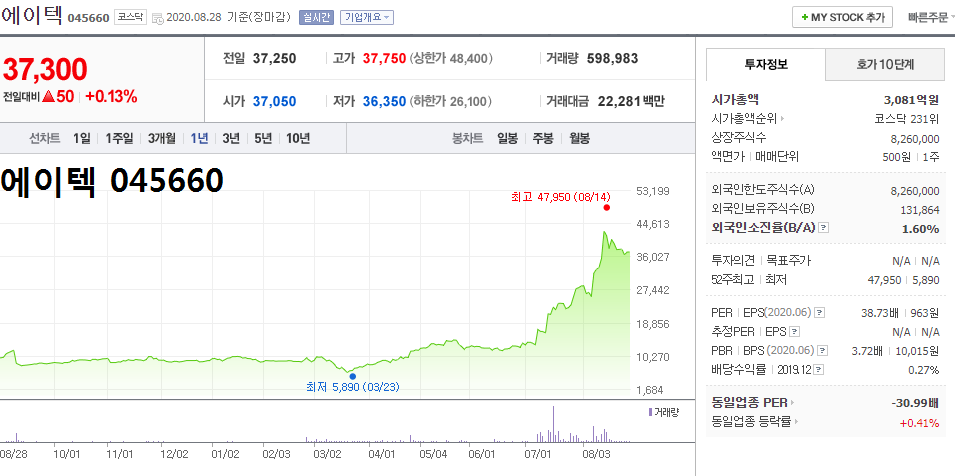Click the 시가총액 value 3,081억원

click(911, 99)
